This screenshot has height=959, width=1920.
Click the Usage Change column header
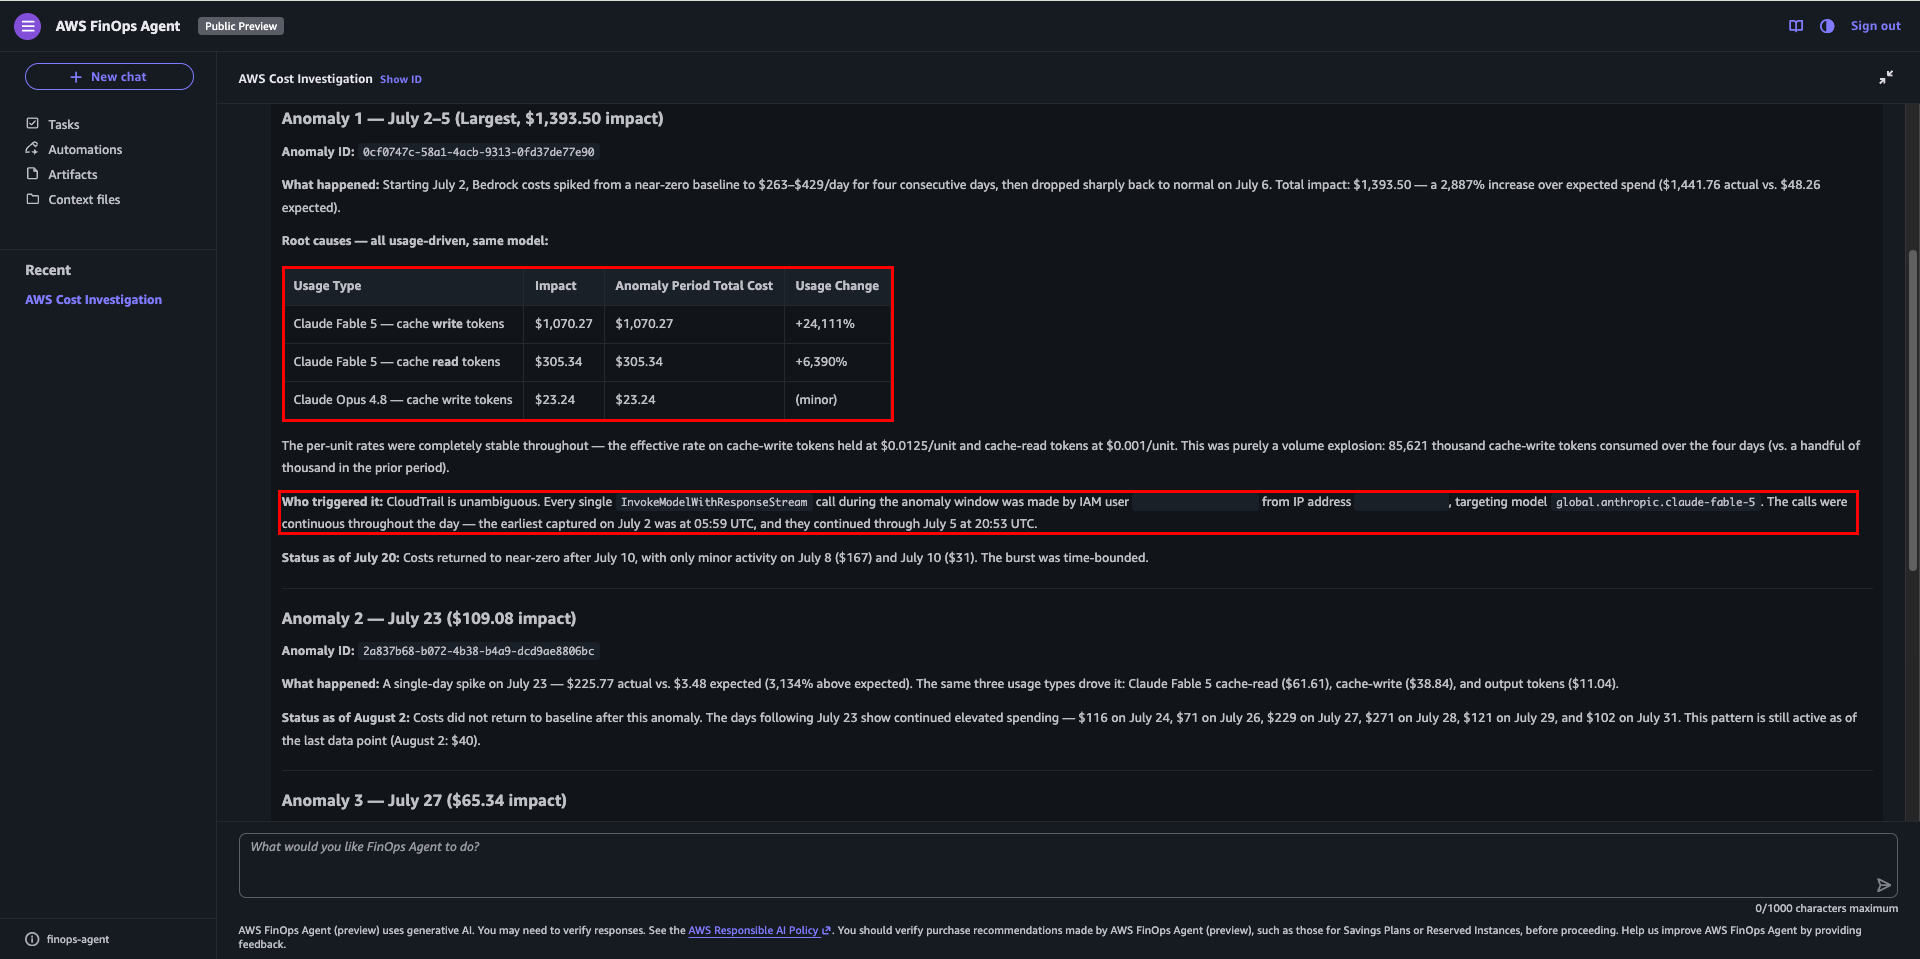point(837,286)
